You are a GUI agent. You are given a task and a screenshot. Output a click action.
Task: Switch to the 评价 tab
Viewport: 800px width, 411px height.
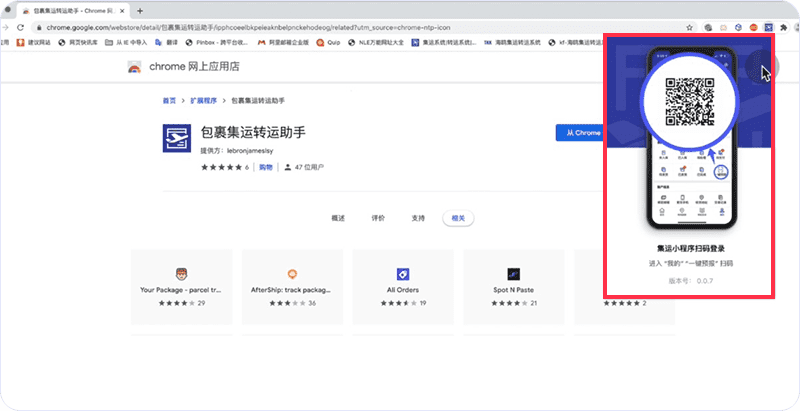point(378,217)
